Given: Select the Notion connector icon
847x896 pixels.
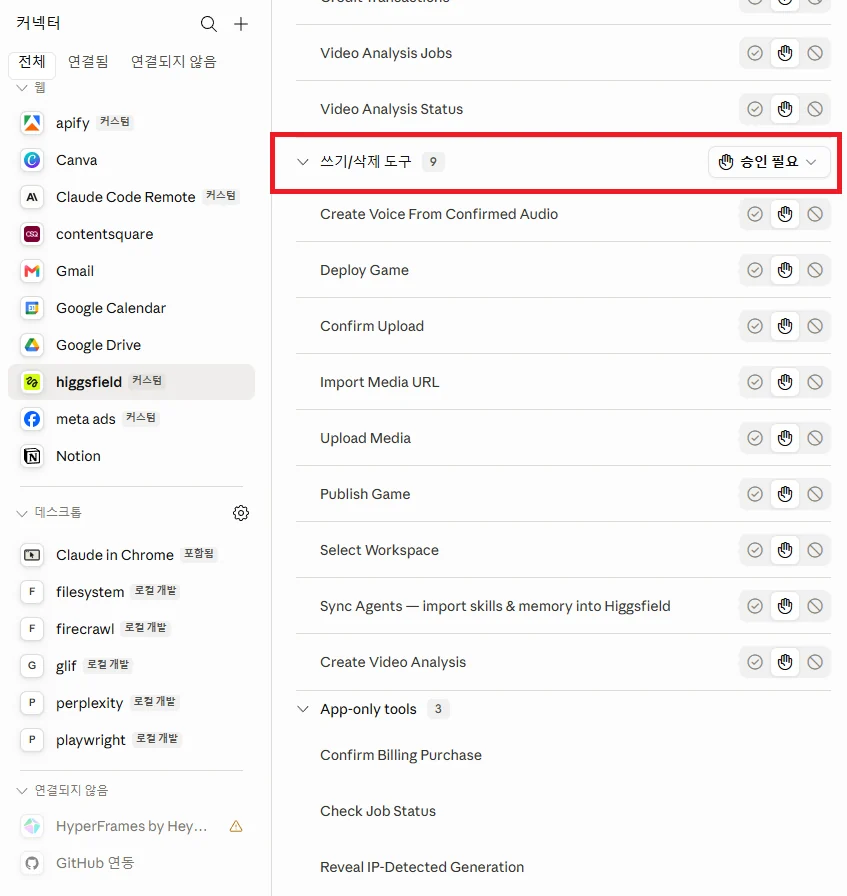Looking at the screenshot, I should pyautogui.click(x=32, y=456).
